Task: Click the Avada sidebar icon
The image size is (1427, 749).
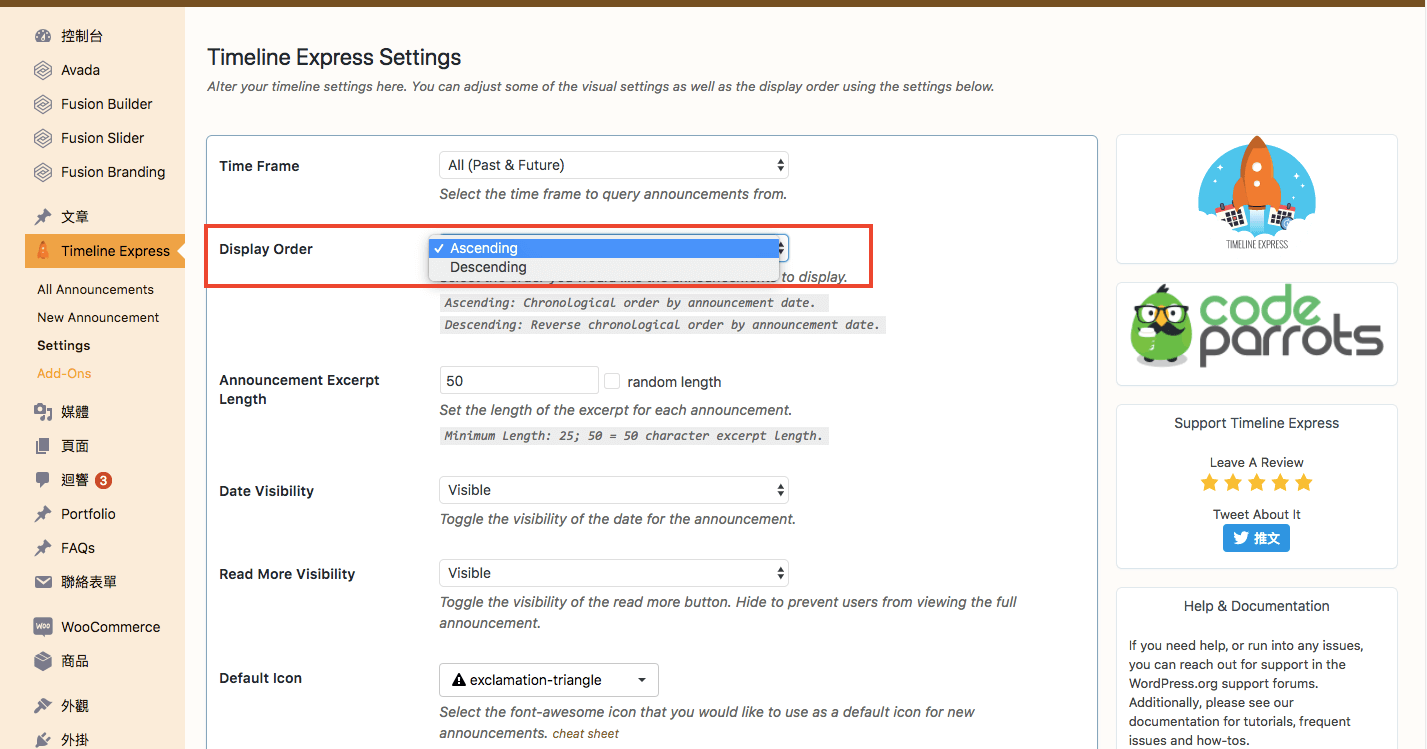Action: pos(43,70)
